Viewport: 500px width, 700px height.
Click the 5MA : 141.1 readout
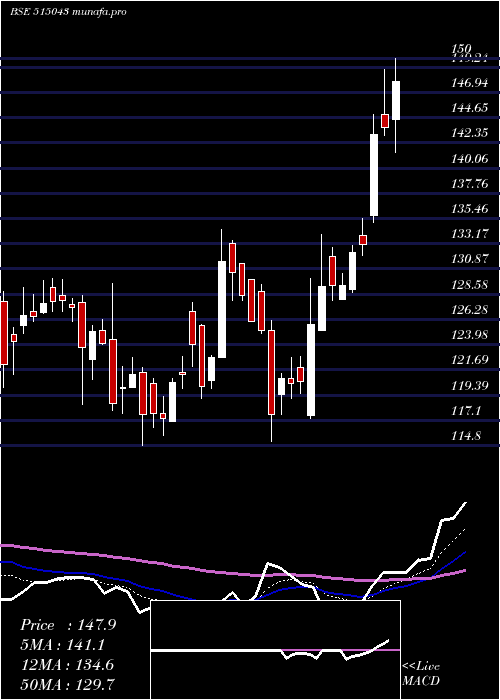coord(63,645)
